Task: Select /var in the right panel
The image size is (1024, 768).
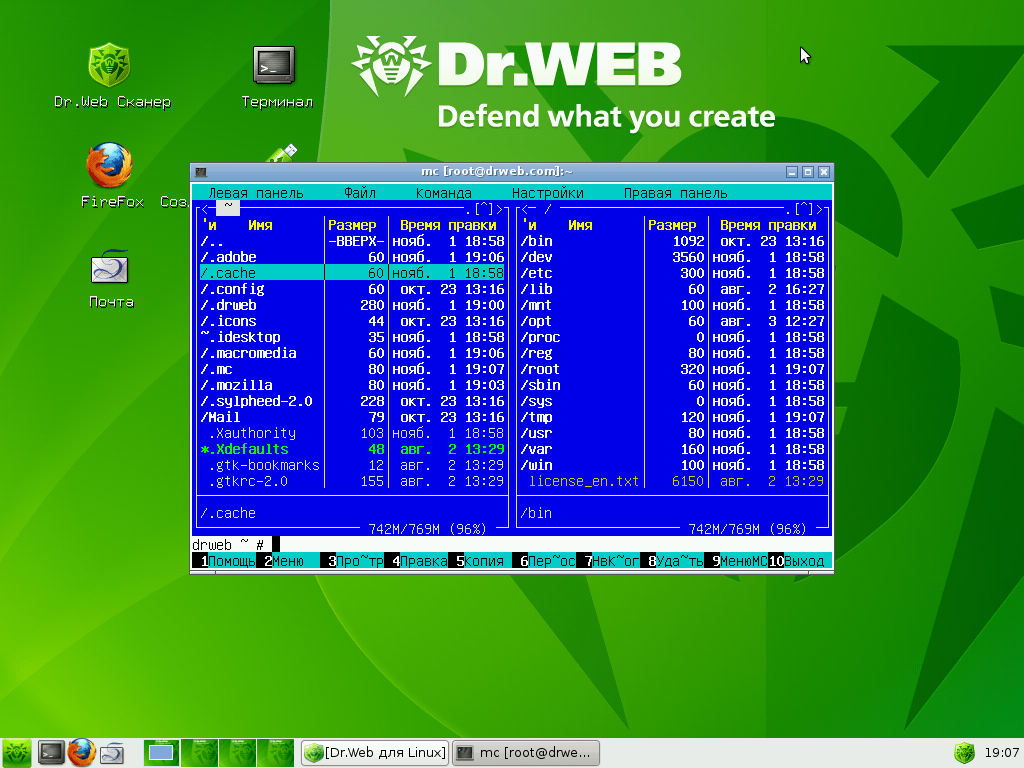Action: point(672,449)
